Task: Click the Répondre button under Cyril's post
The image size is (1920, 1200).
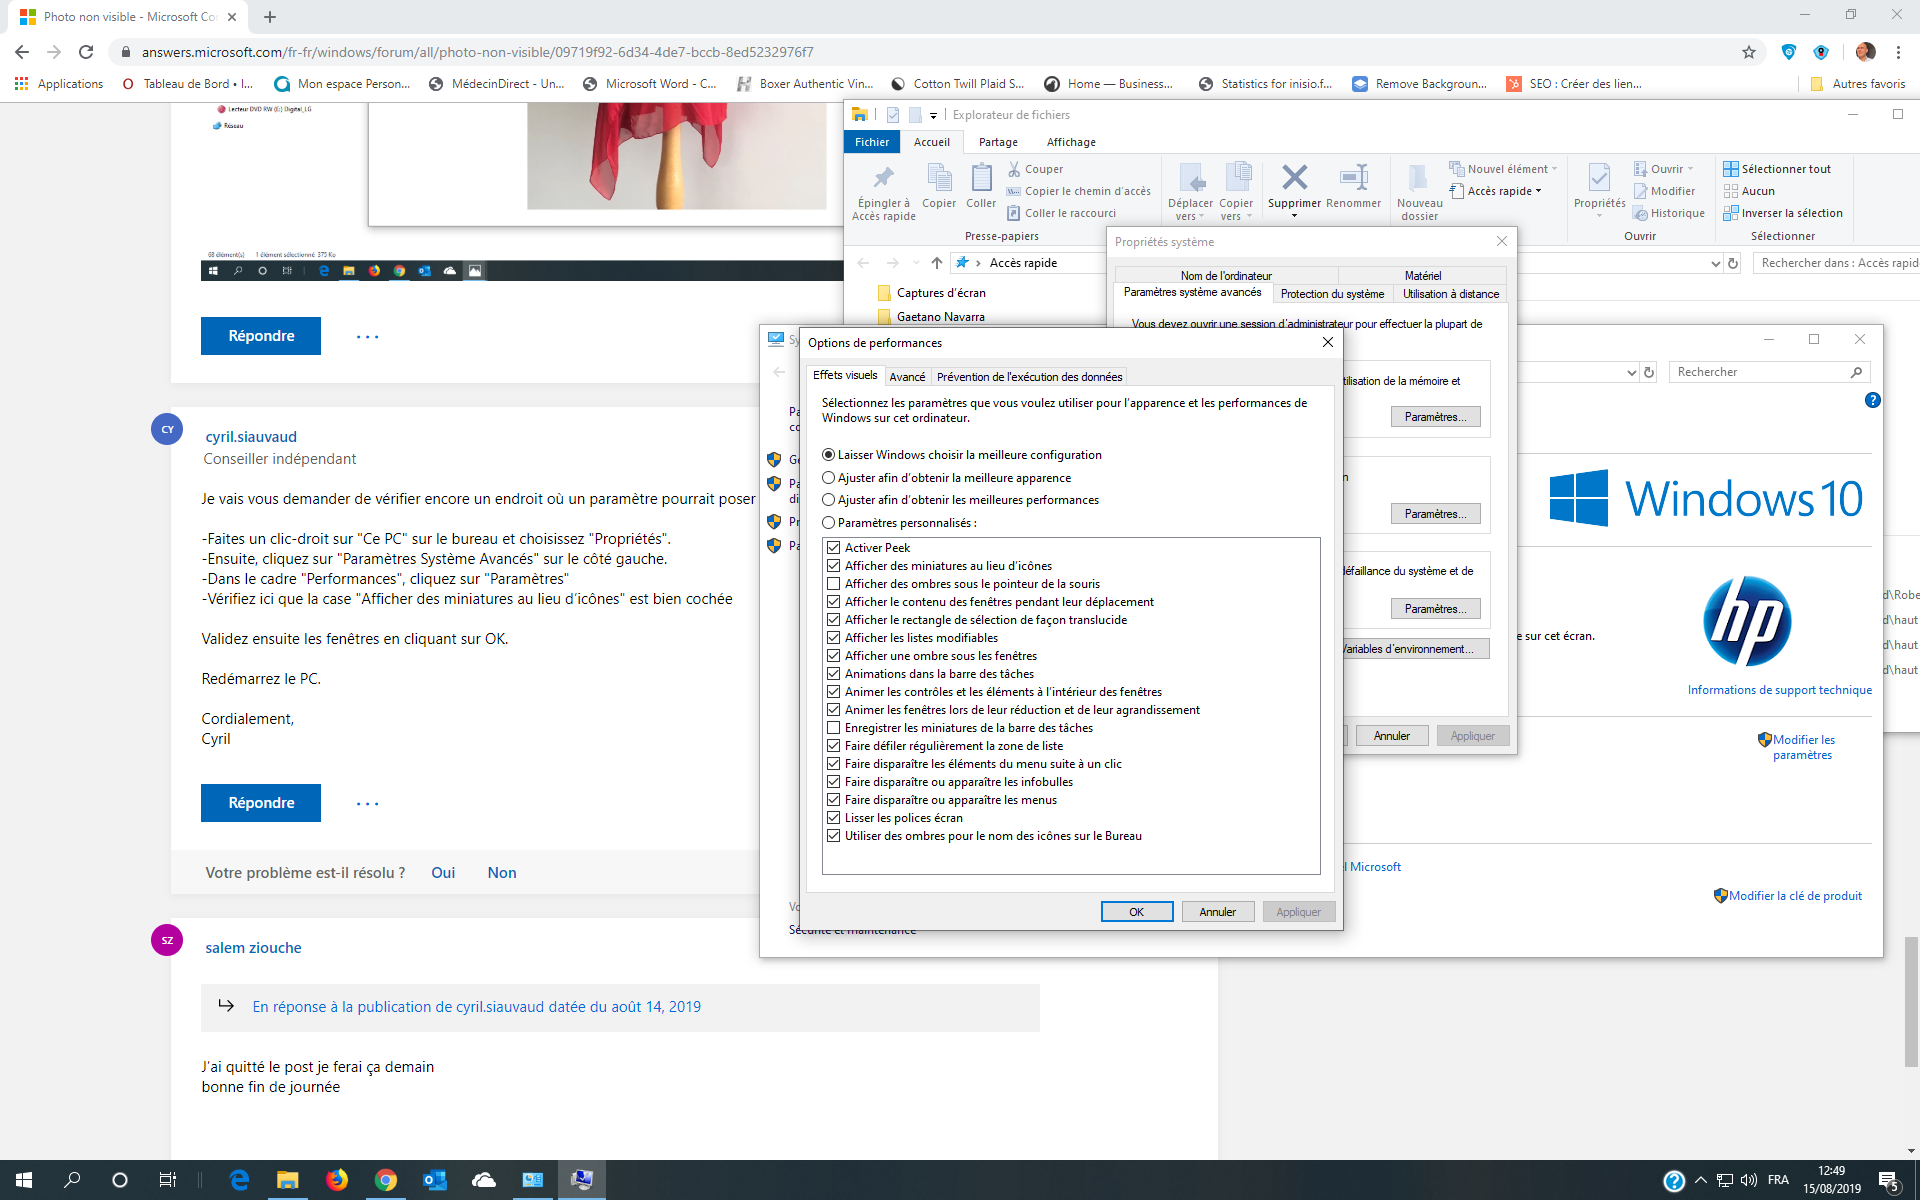Action: tap(261, 803)
